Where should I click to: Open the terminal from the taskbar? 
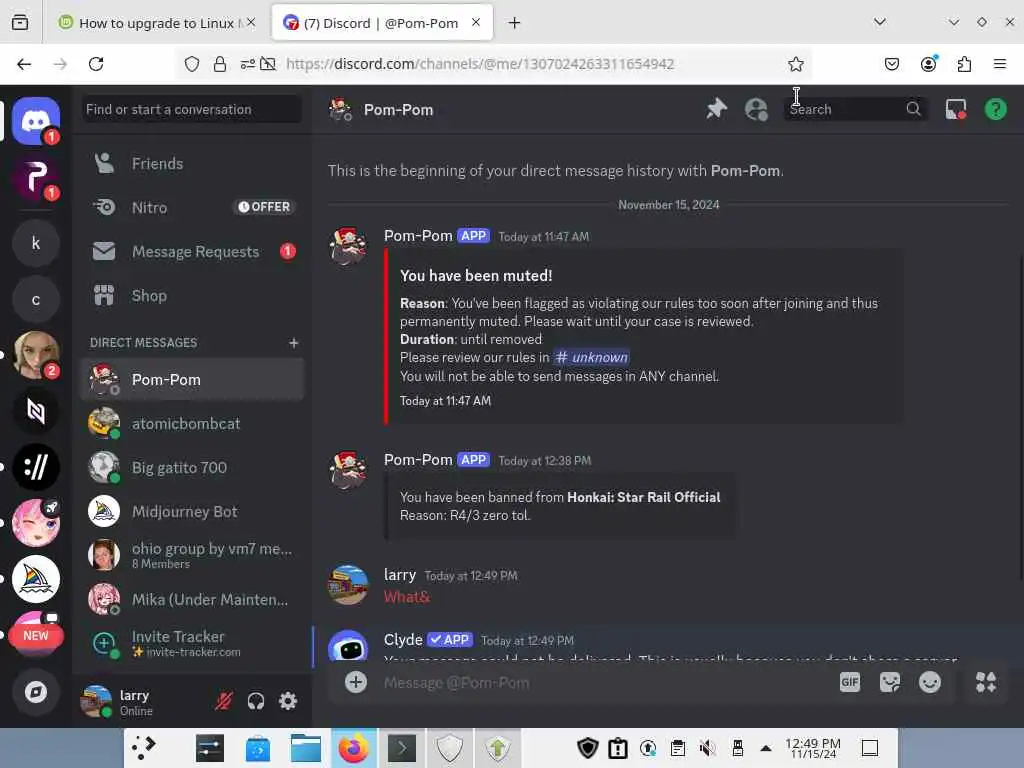(x=402, y=748)
